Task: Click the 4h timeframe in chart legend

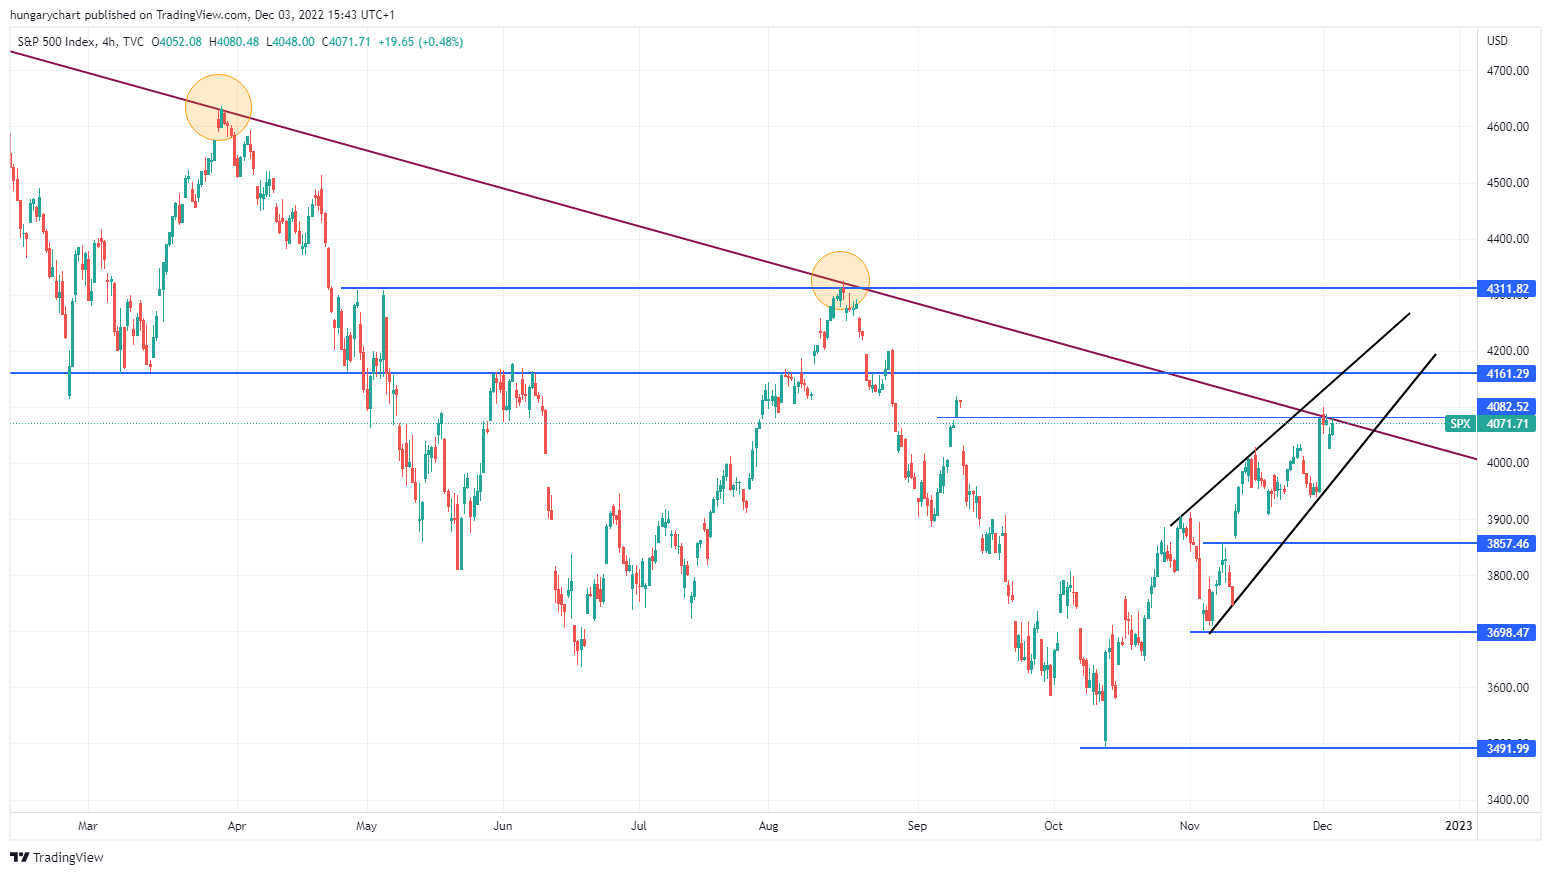Action: coord(109,42)
